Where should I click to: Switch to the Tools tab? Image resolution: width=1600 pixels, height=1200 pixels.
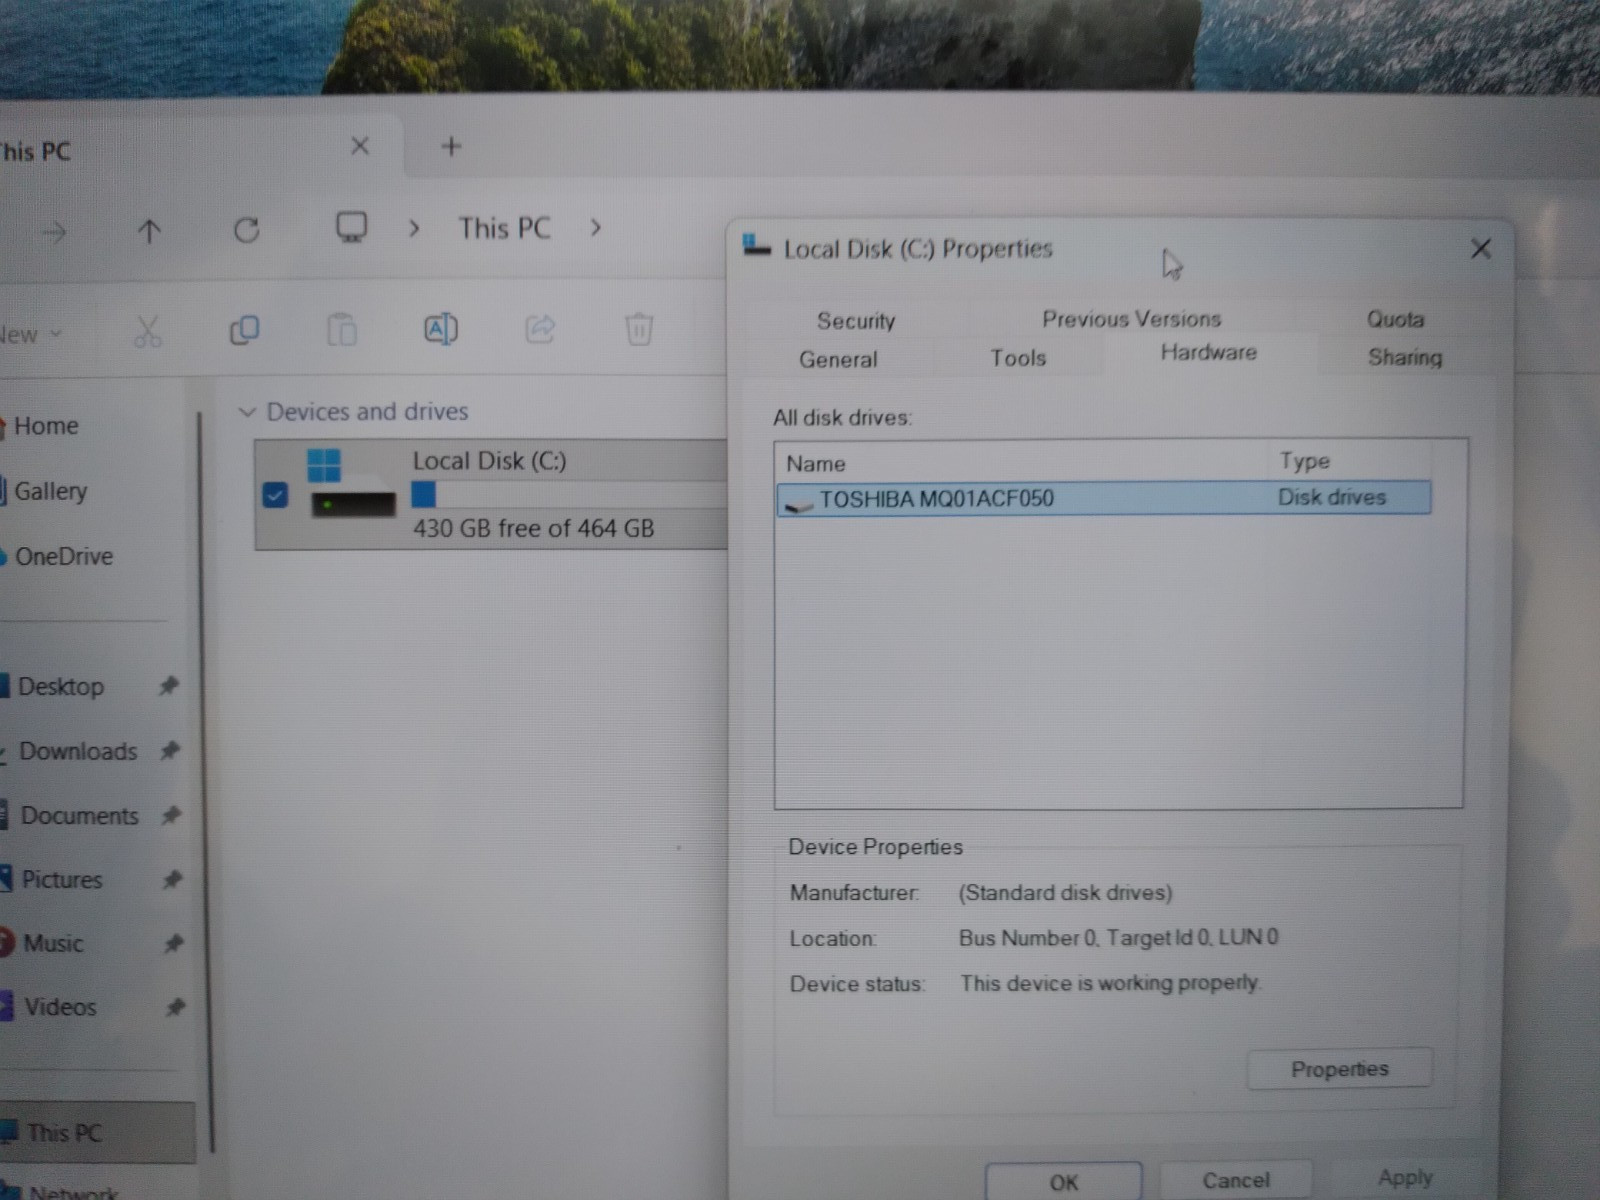pyautogui.click(x=1018, y=358)
